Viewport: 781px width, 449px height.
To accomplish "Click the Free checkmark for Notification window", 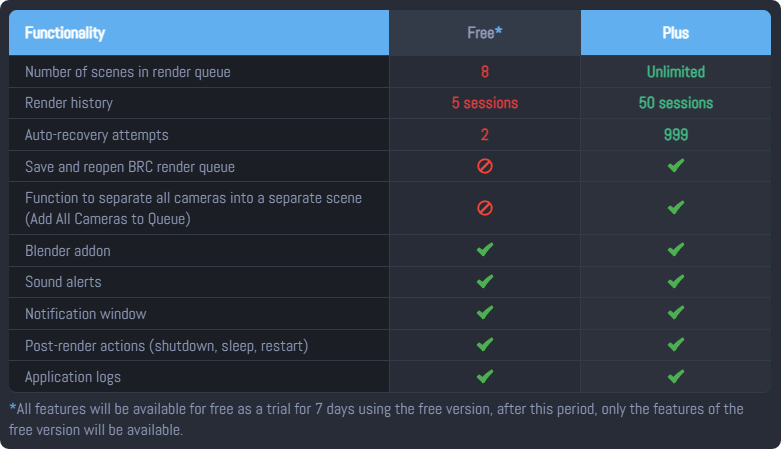I will pyautogui.click(x=485, y=312).
